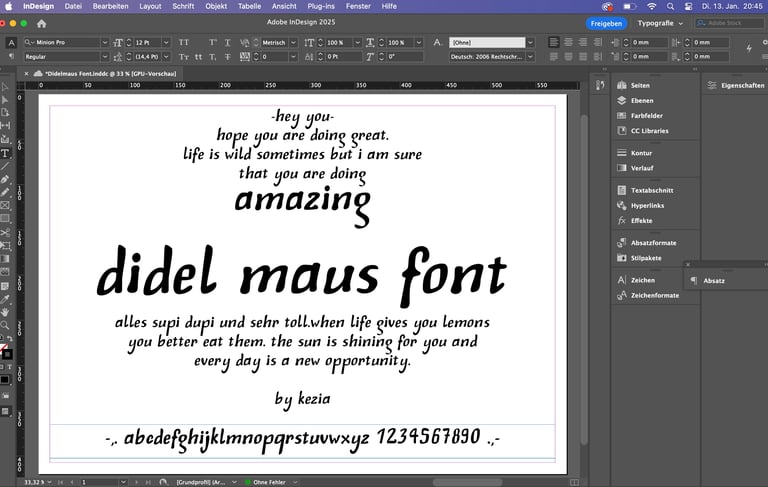
Task: Click the Adobe Stock search field
Action: [730, 23]
